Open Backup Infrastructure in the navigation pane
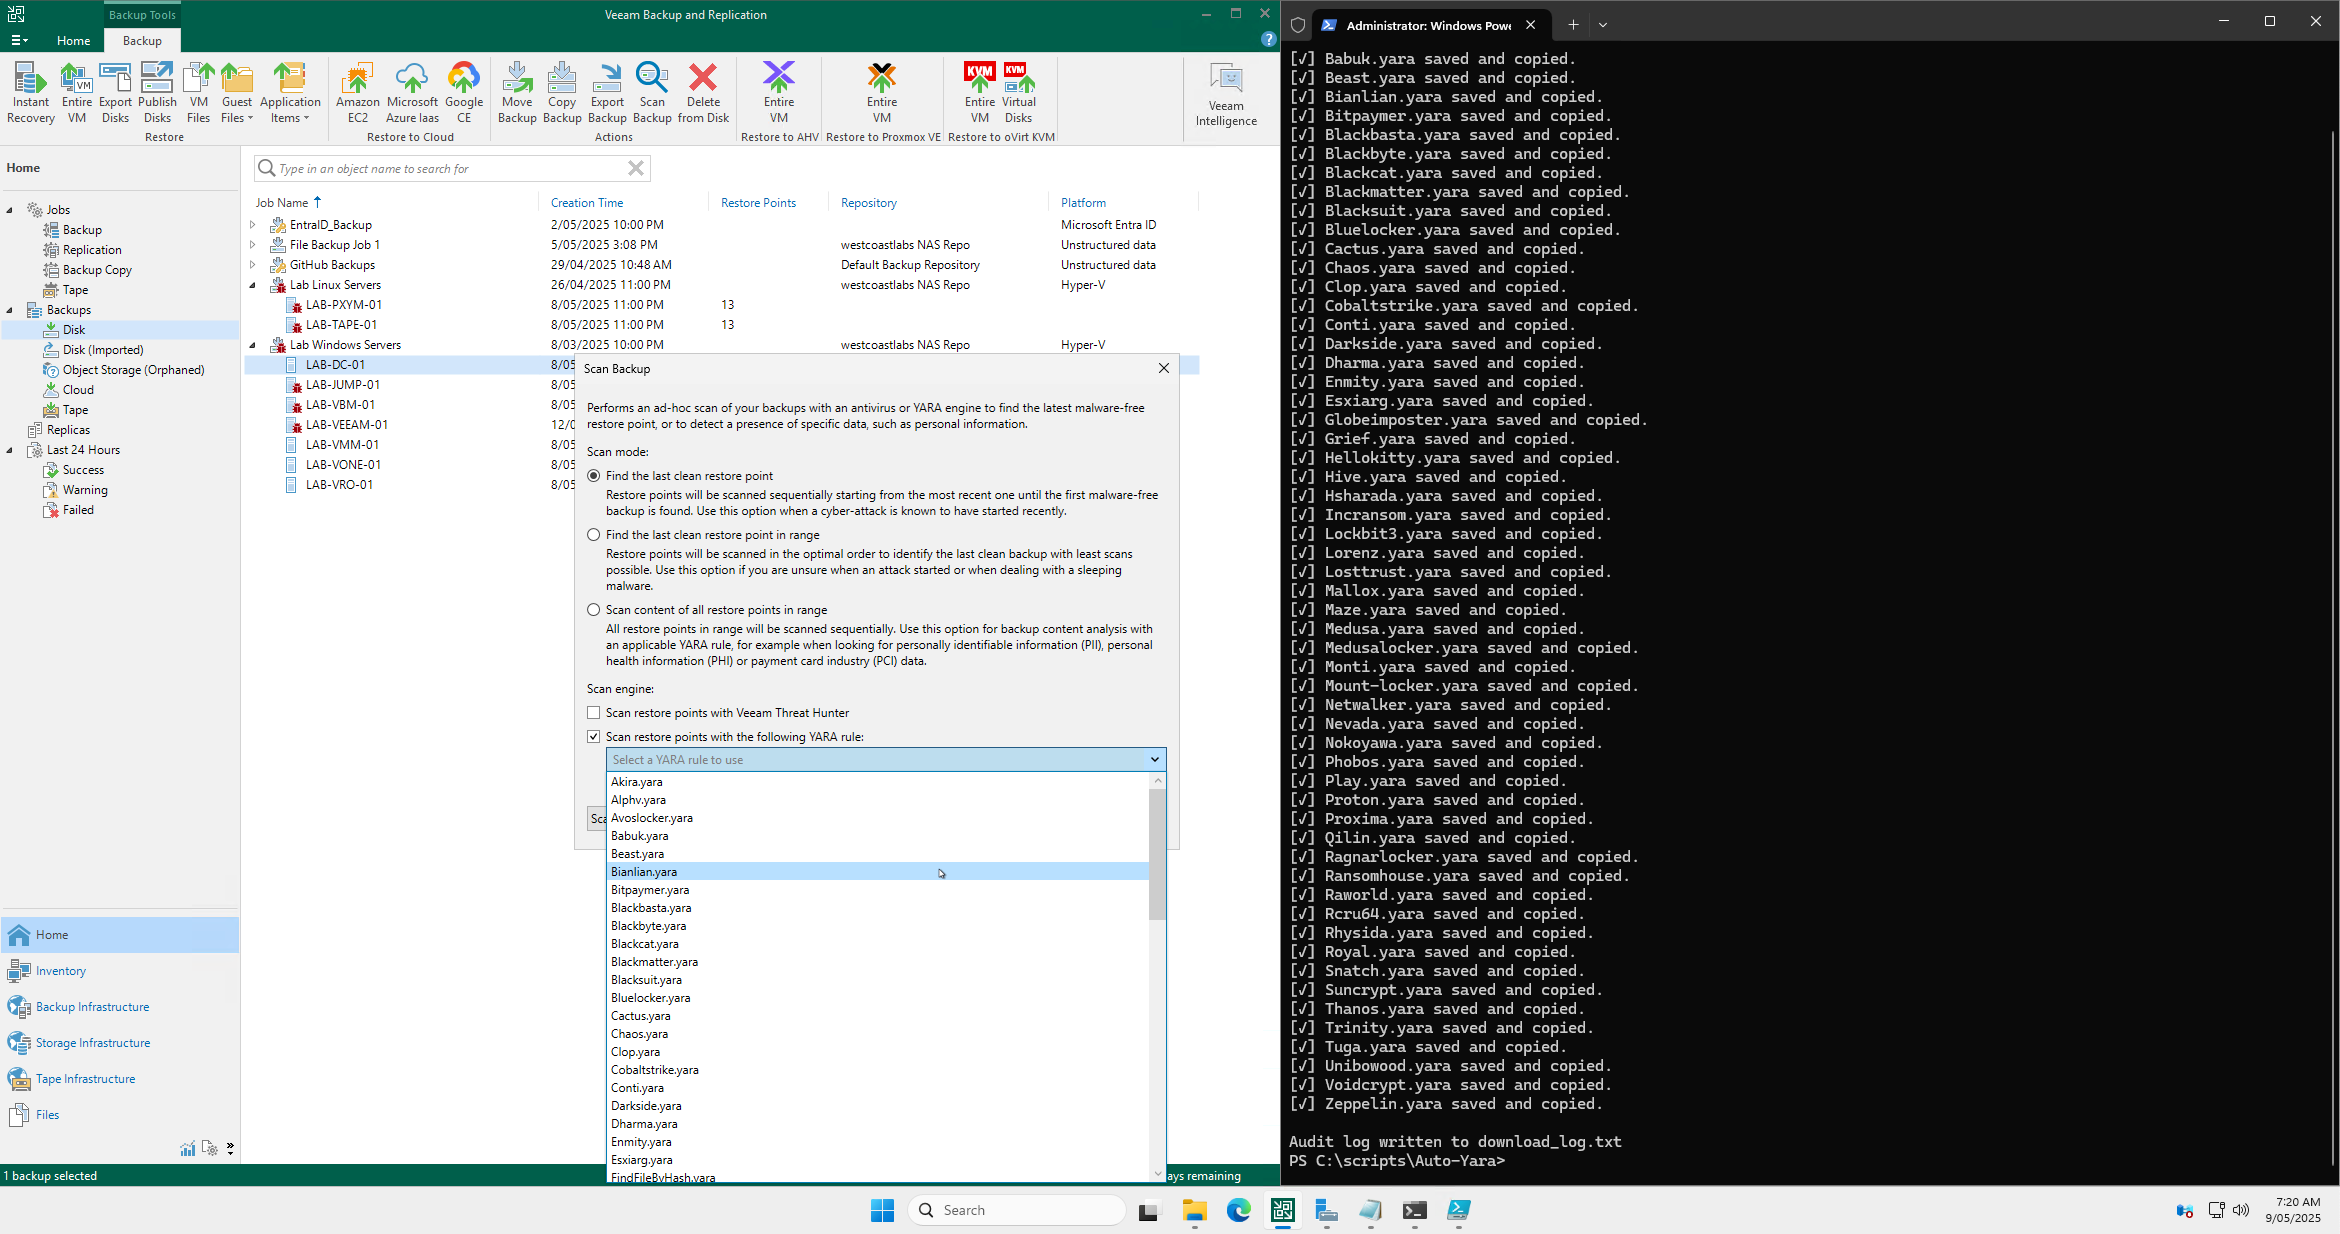 click(x=92, y=1007)
